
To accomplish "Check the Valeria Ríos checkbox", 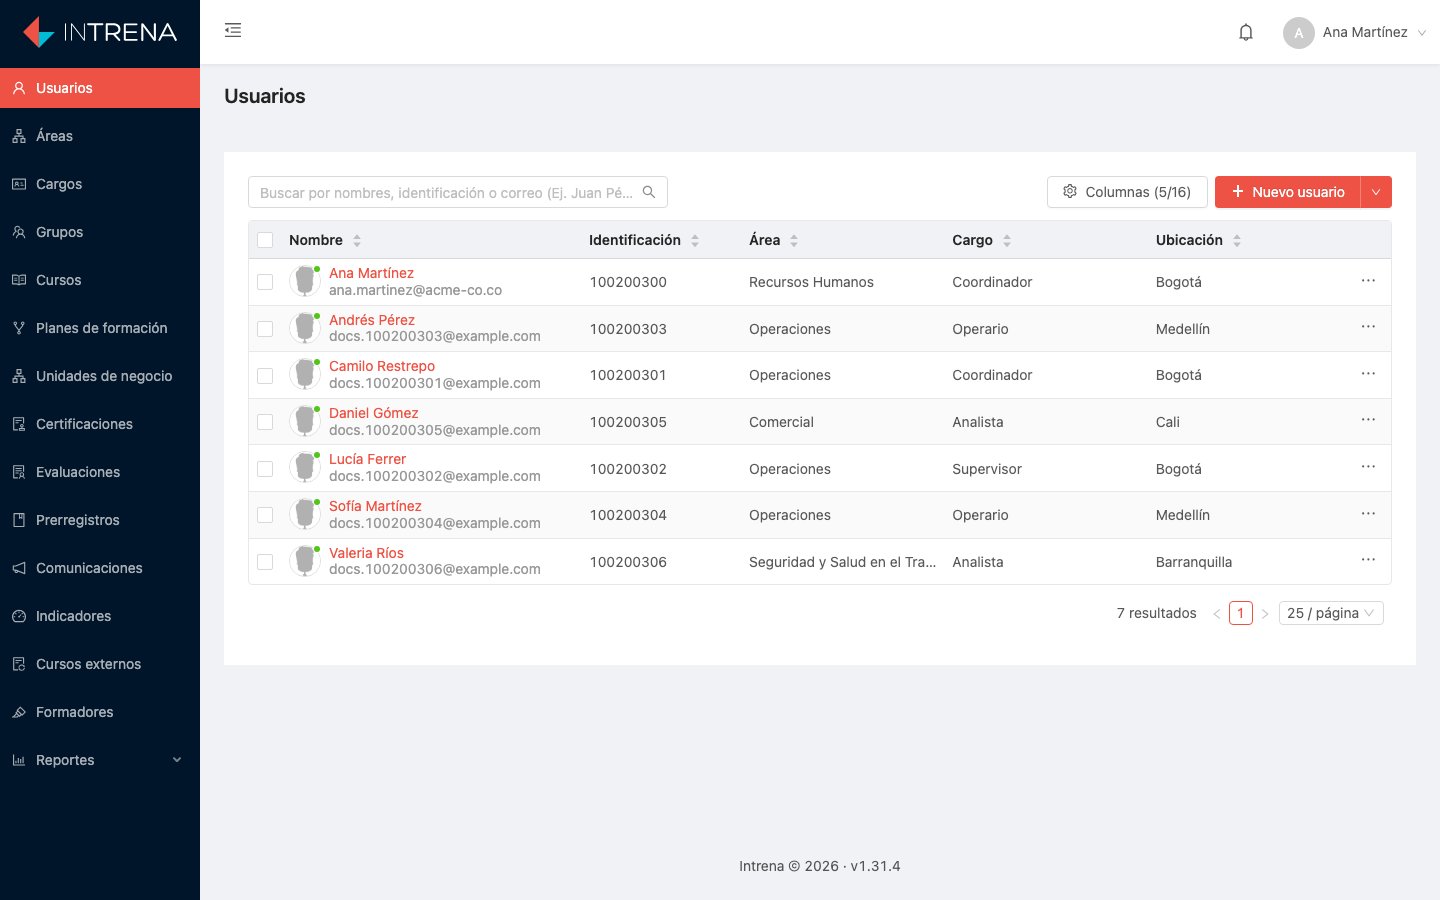I will pos(265,562).
